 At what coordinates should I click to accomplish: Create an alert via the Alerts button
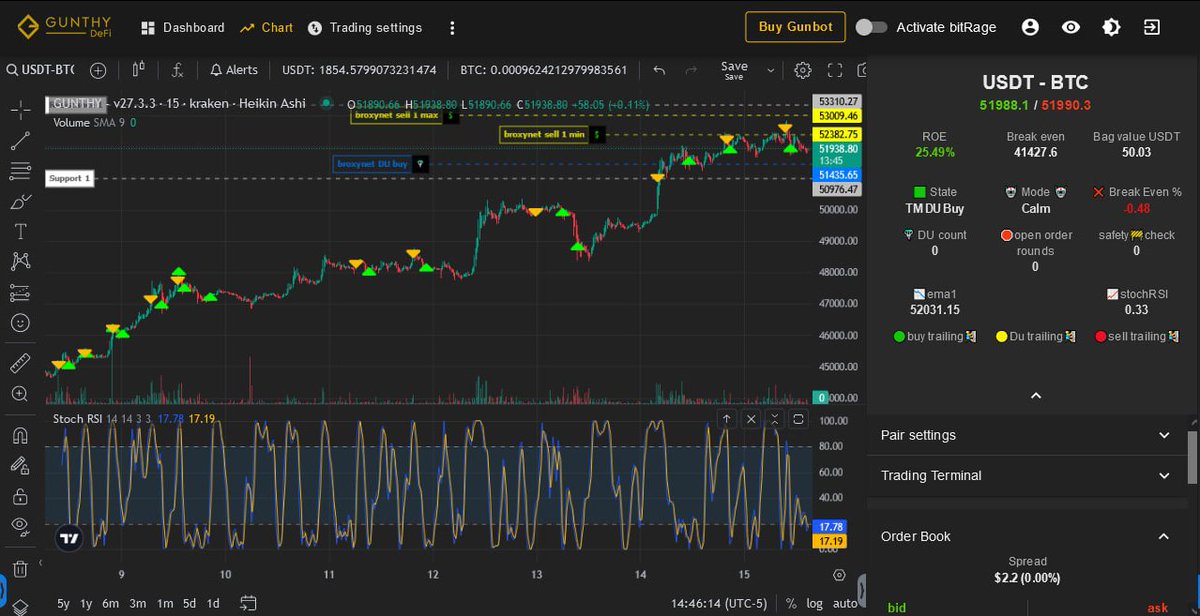pos(234,70)
